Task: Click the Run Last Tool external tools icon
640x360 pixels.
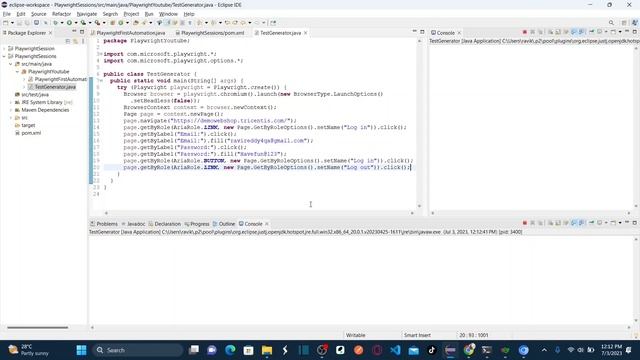Action: click(x=97, y=23)
